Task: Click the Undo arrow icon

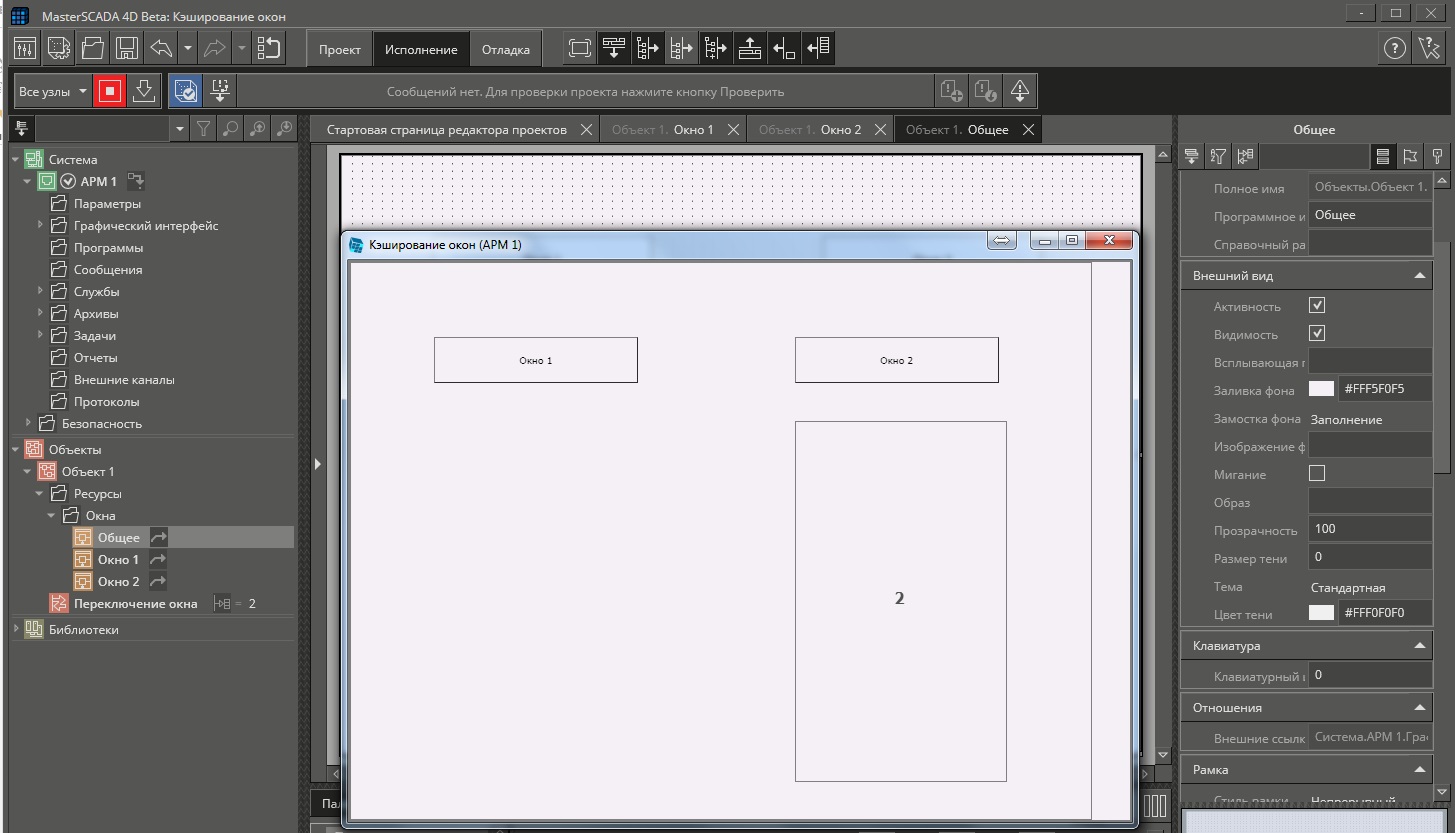Action: coord(160,48)
